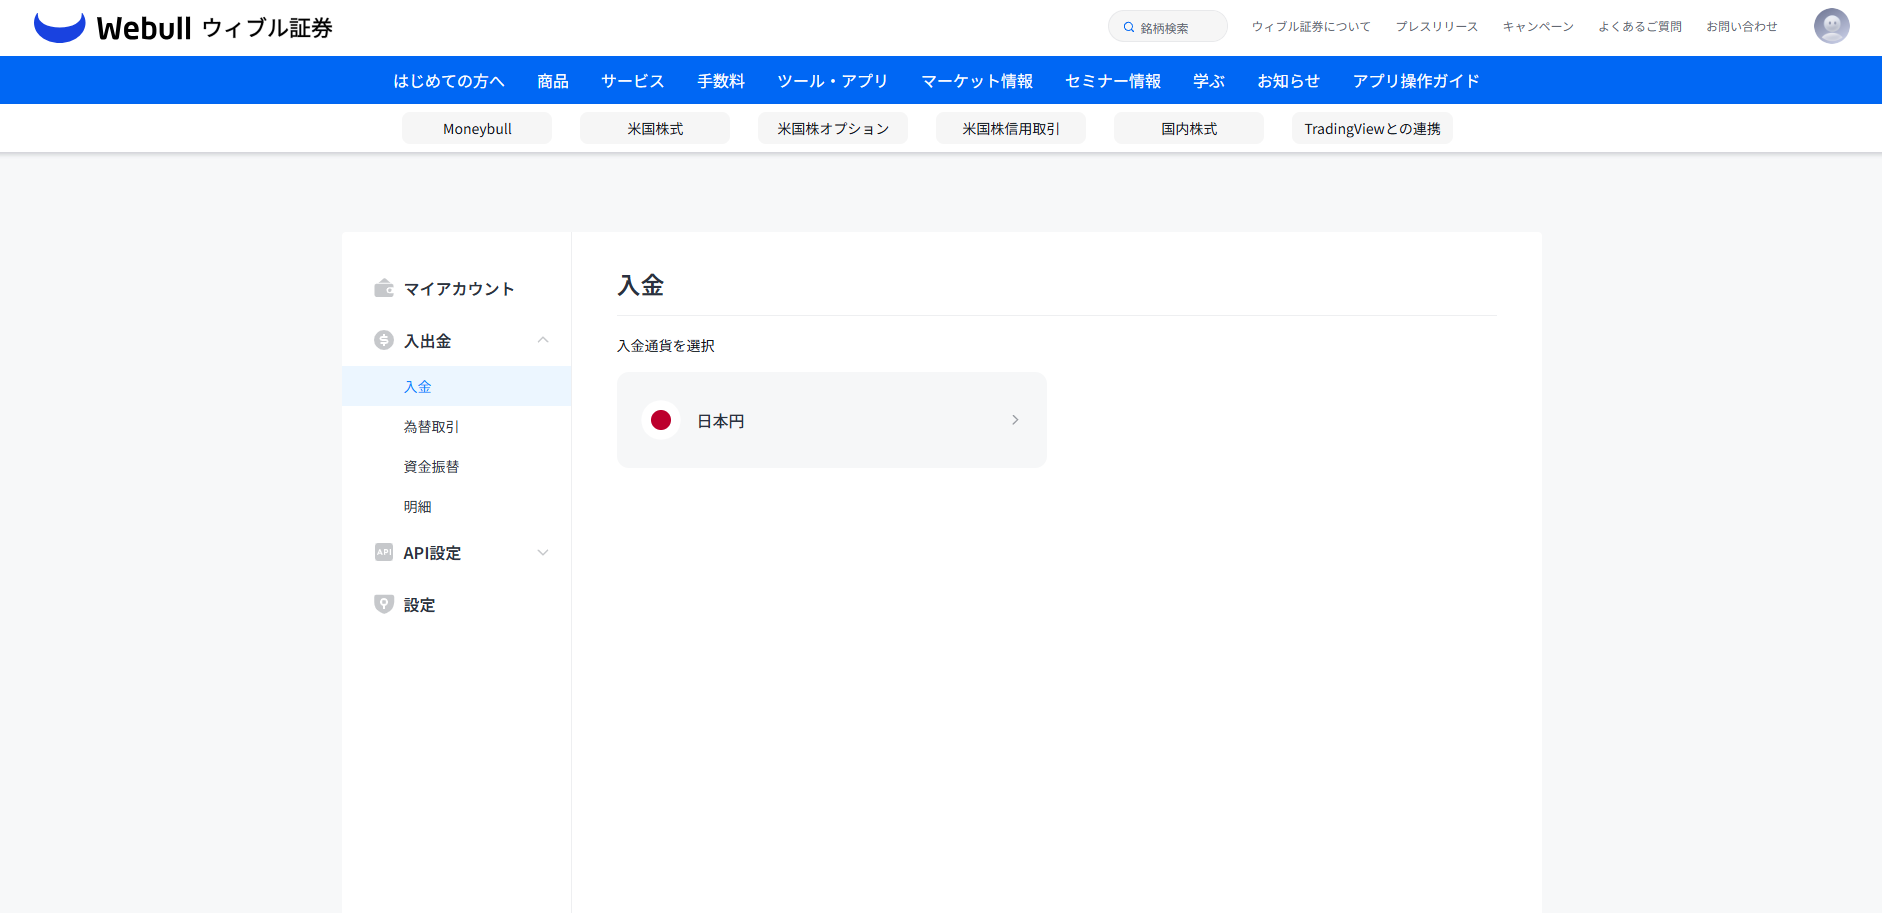Open 日本円 option arrow
Viewport: 1882px width, 913px height.
point(1015,421)
